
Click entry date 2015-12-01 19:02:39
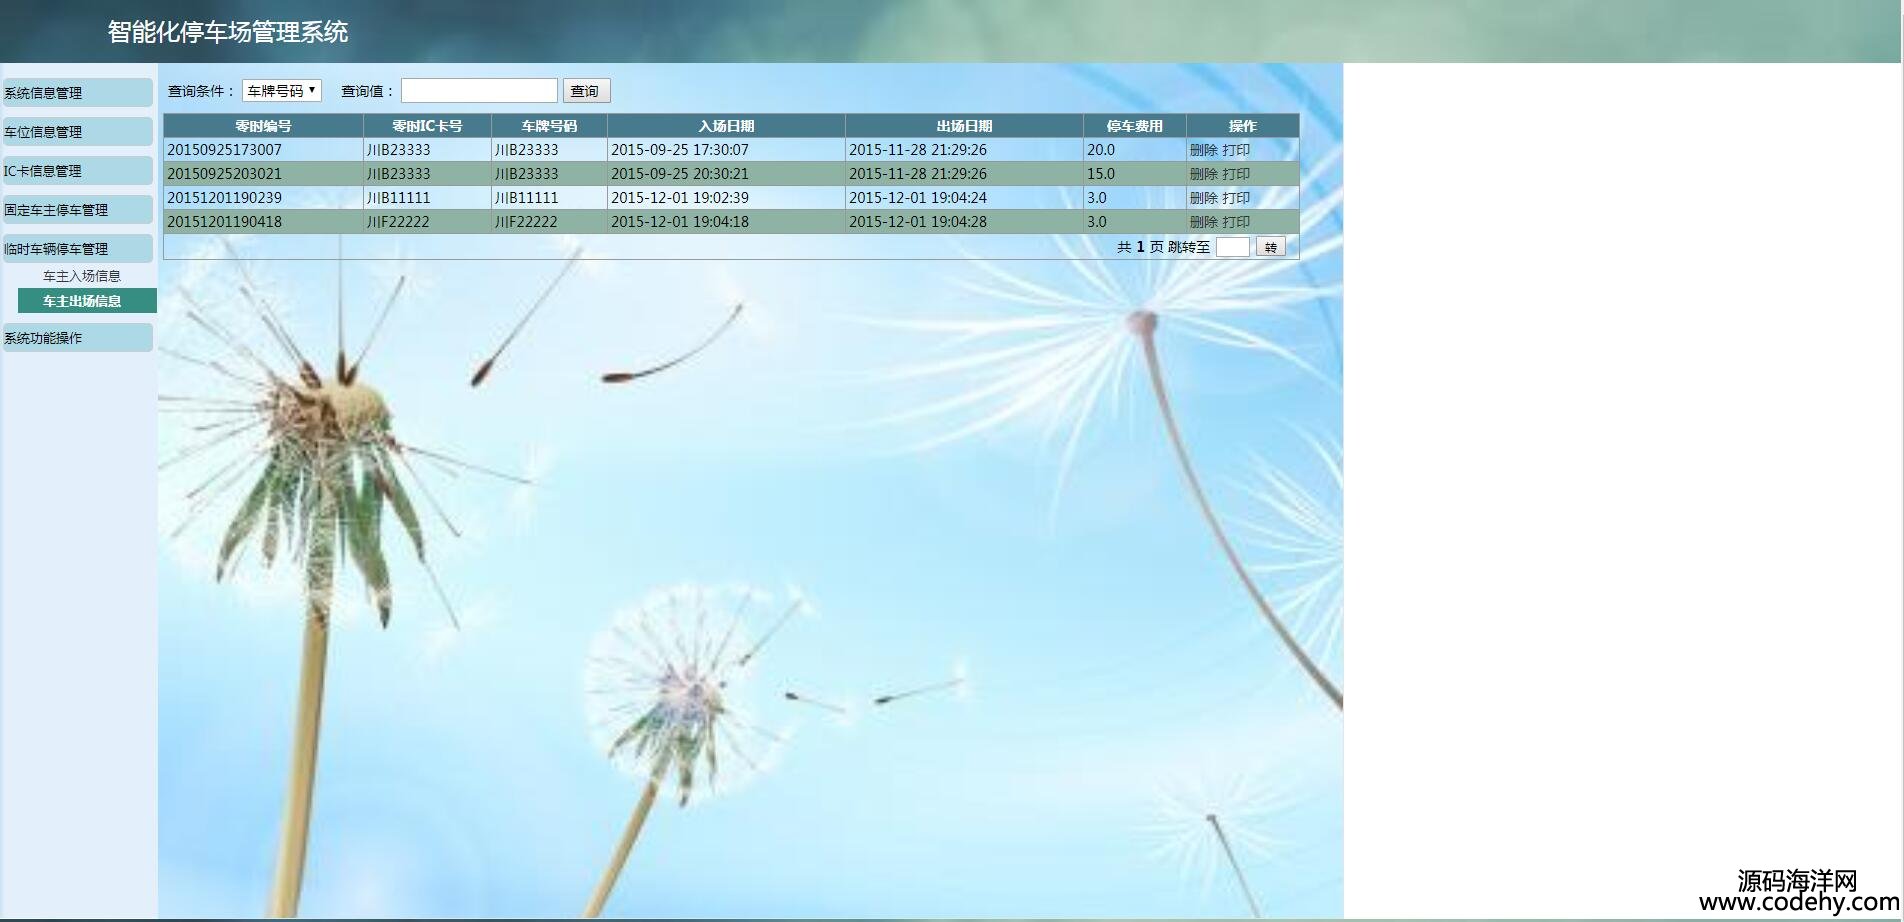pos(726,198)
